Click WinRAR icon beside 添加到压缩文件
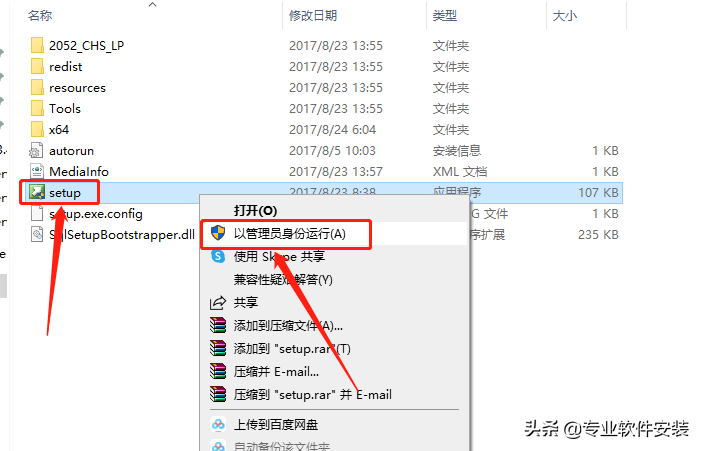 coord(218,325)
